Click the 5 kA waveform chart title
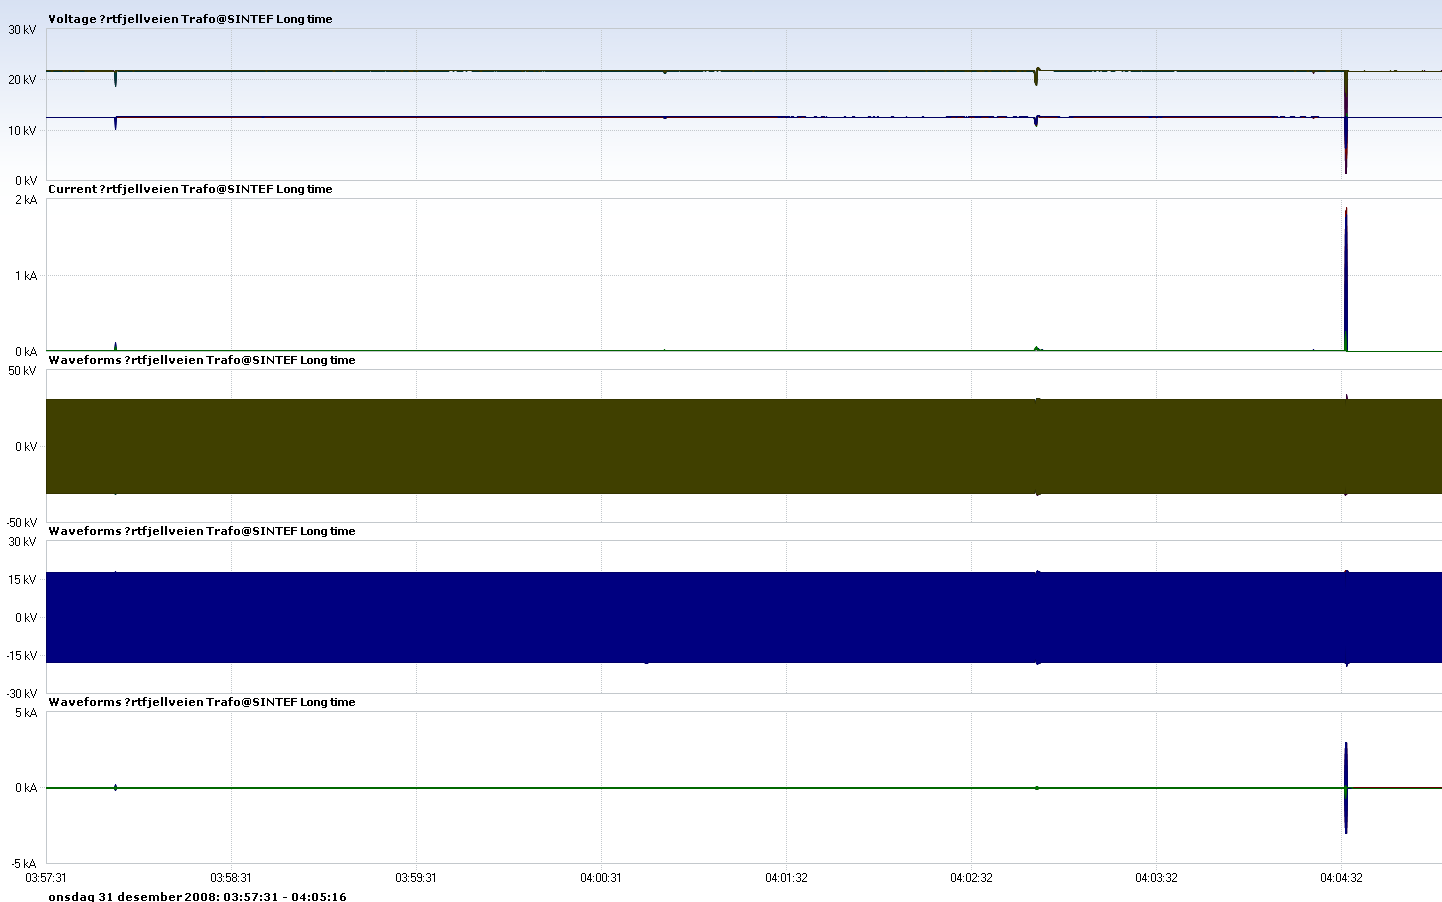Viewport: 1442px width, 902px height. (202, 702)
